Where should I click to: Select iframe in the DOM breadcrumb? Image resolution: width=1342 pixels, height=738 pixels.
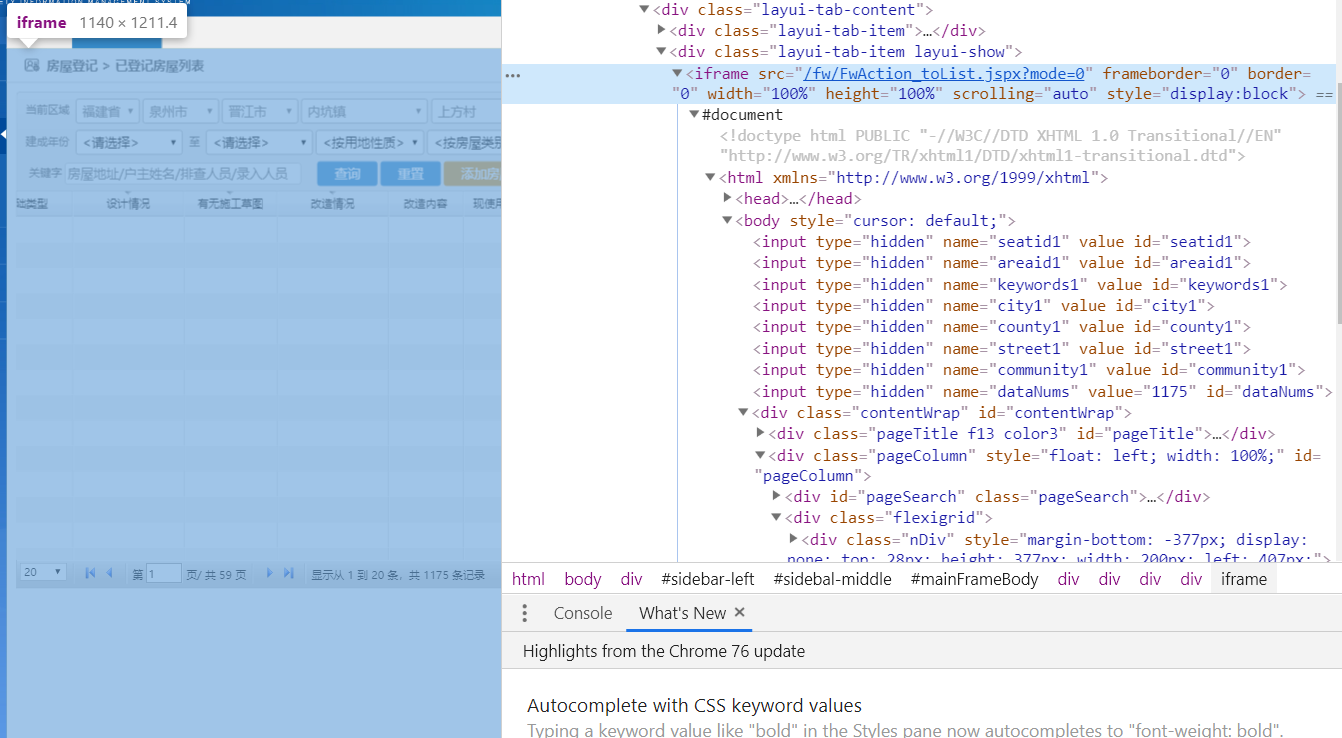[x=1244, y=579]
